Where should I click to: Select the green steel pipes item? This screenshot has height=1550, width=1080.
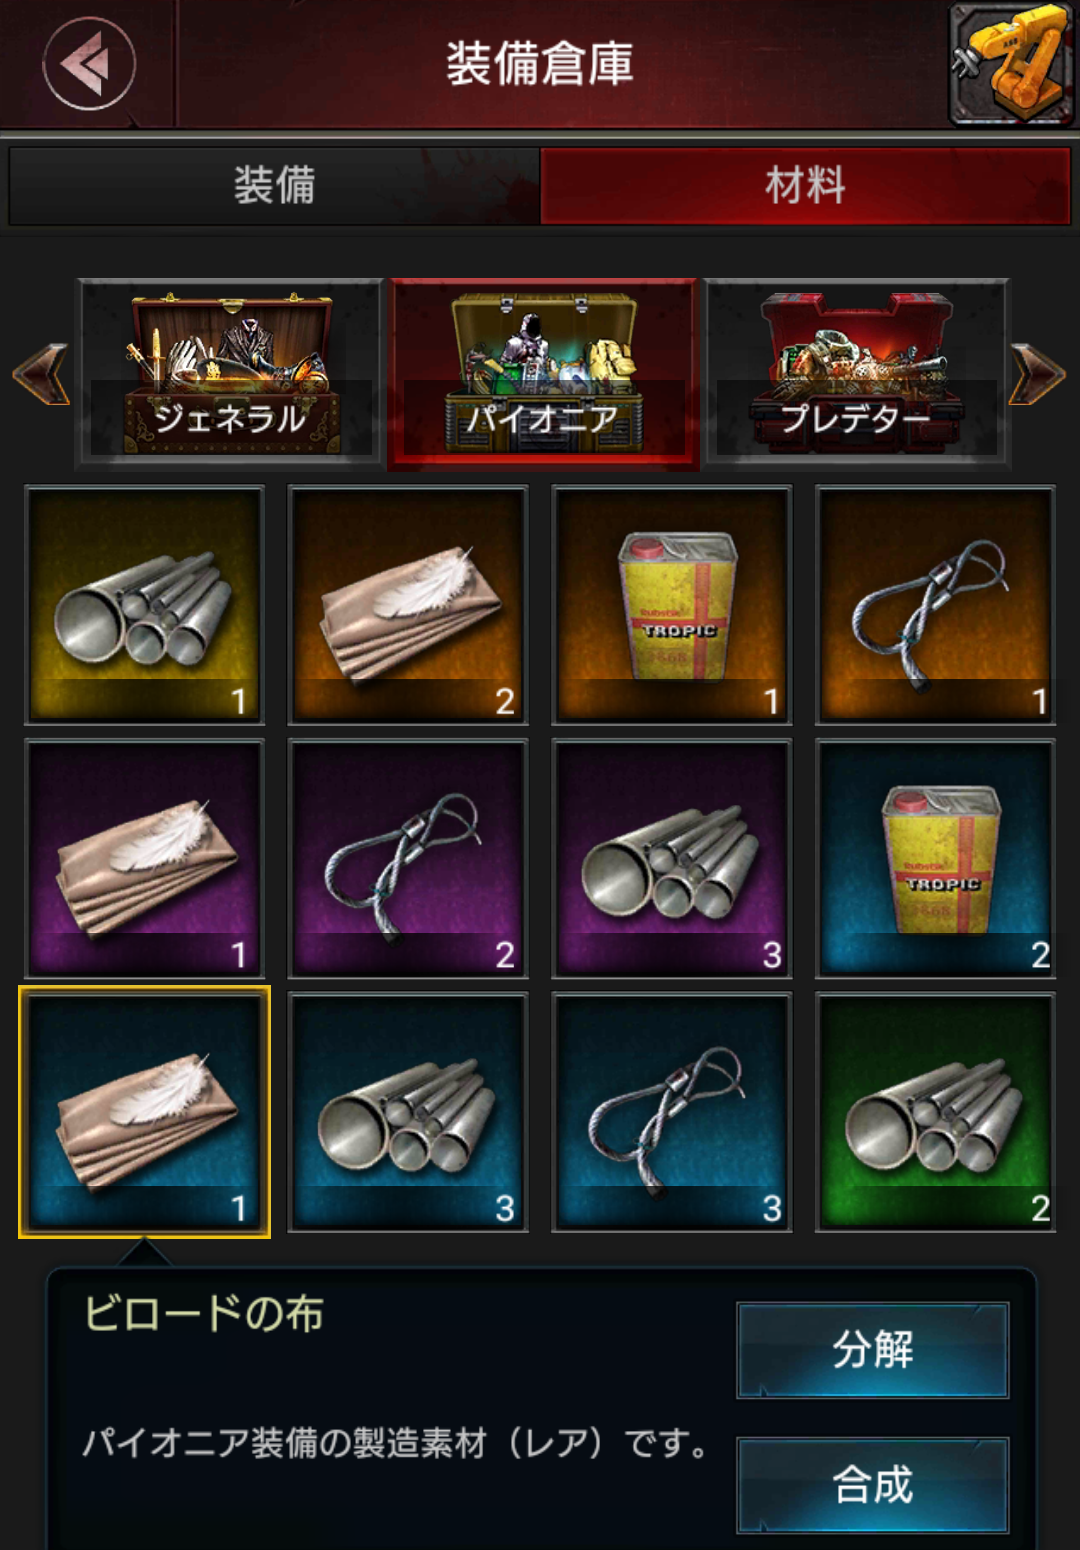click(x=935, y=1112)
